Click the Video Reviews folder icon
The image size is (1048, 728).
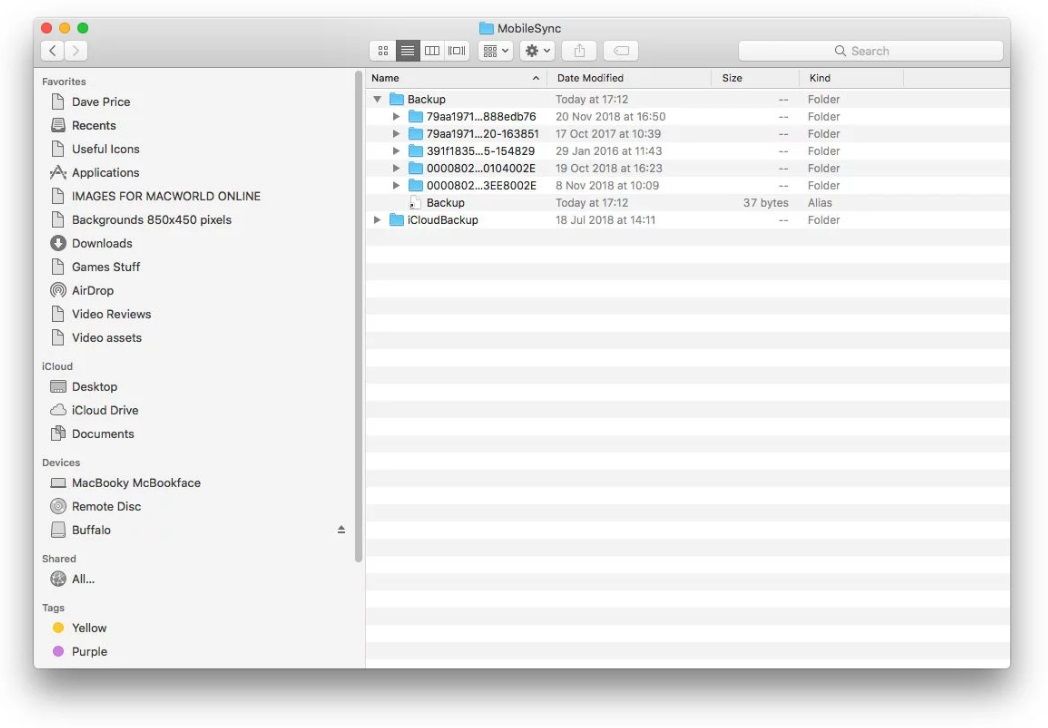(58, 314)
